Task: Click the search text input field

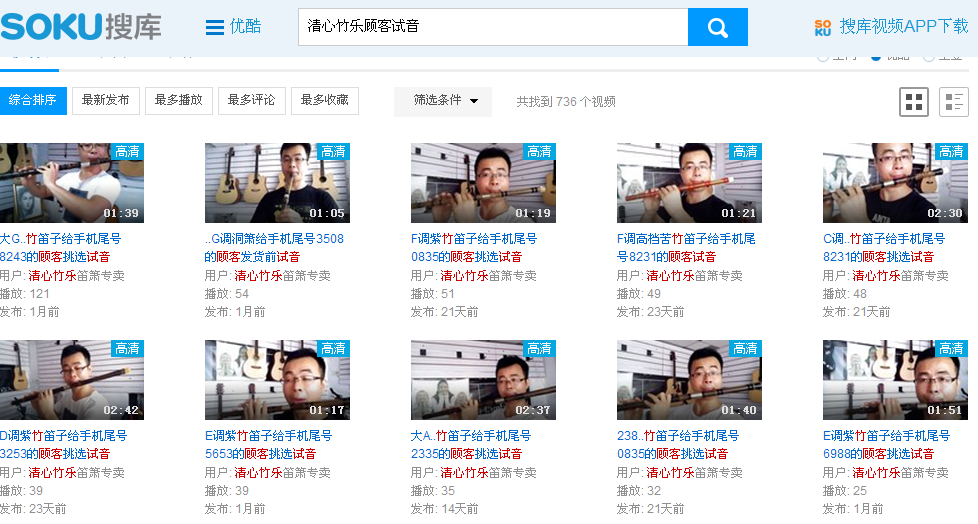Action: [x=492, y=27]
